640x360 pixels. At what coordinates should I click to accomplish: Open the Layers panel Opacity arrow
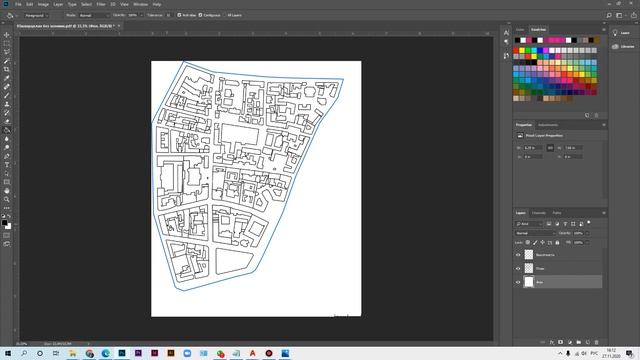(x=587, y=233)
